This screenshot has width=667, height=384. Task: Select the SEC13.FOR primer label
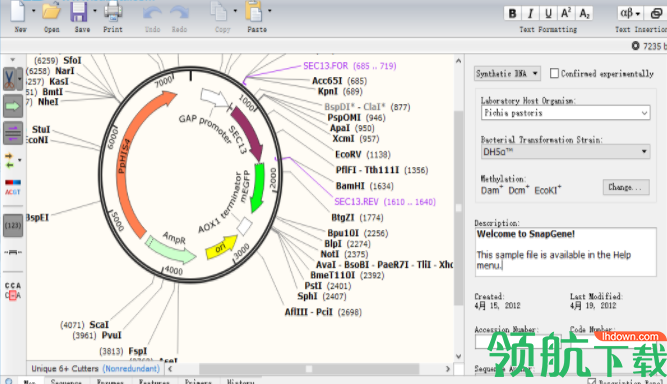[350, 66]
